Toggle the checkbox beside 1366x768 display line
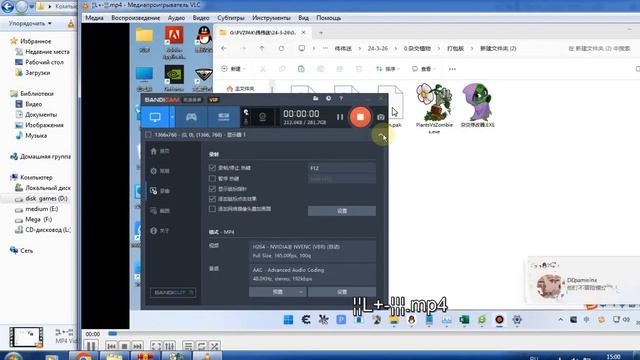The width and height of the screenshot is (640, 360). pyautogui.click(x=148, y=135)
